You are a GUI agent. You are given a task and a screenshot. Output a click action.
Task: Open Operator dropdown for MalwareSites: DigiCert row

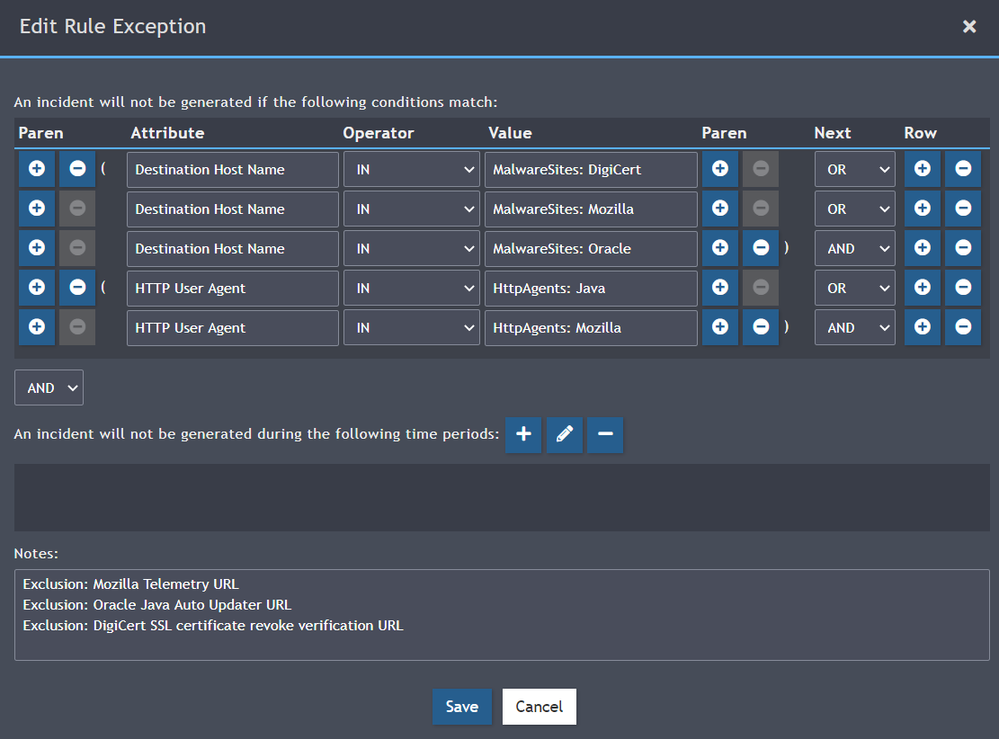[411, 170]
